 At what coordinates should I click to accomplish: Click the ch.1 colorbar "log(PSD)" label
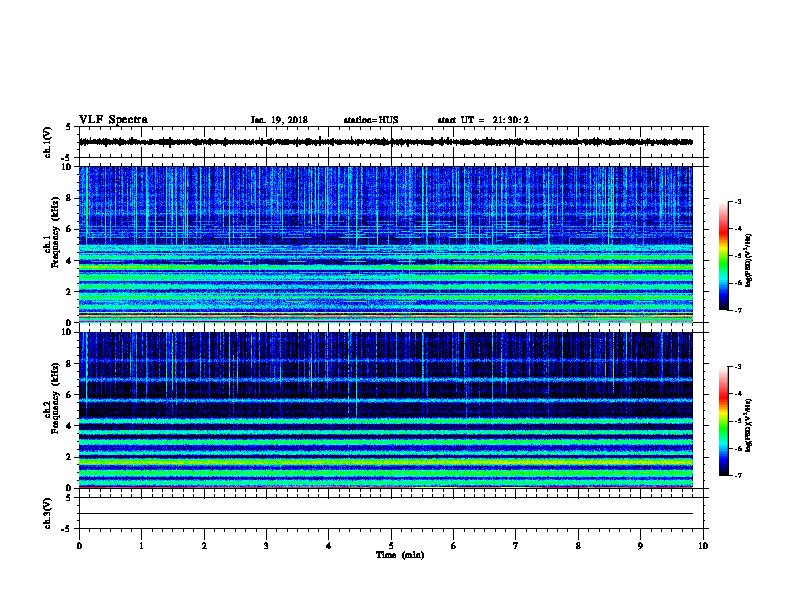(749, 260)
